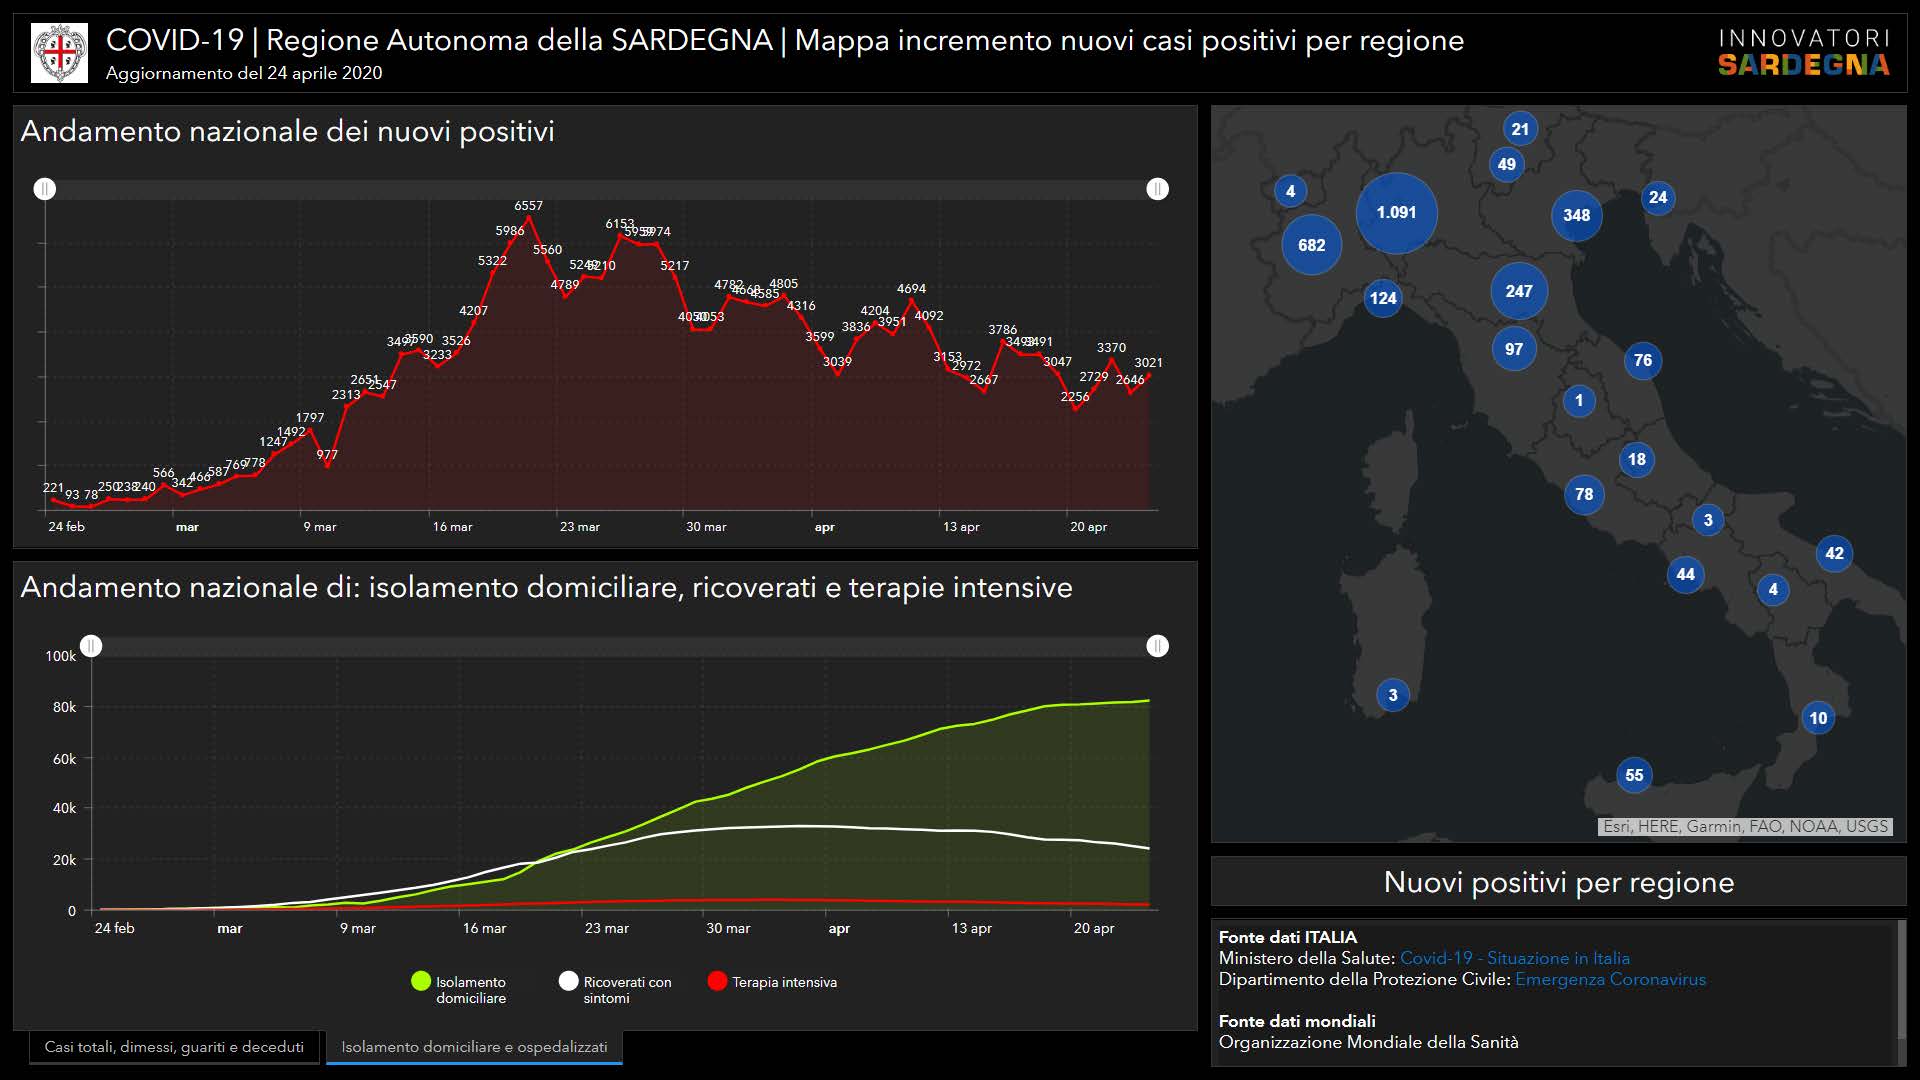This screenshot has width=1920, height=1080.
Task: Click the 124 bubble on the map
Action: 1383,298
